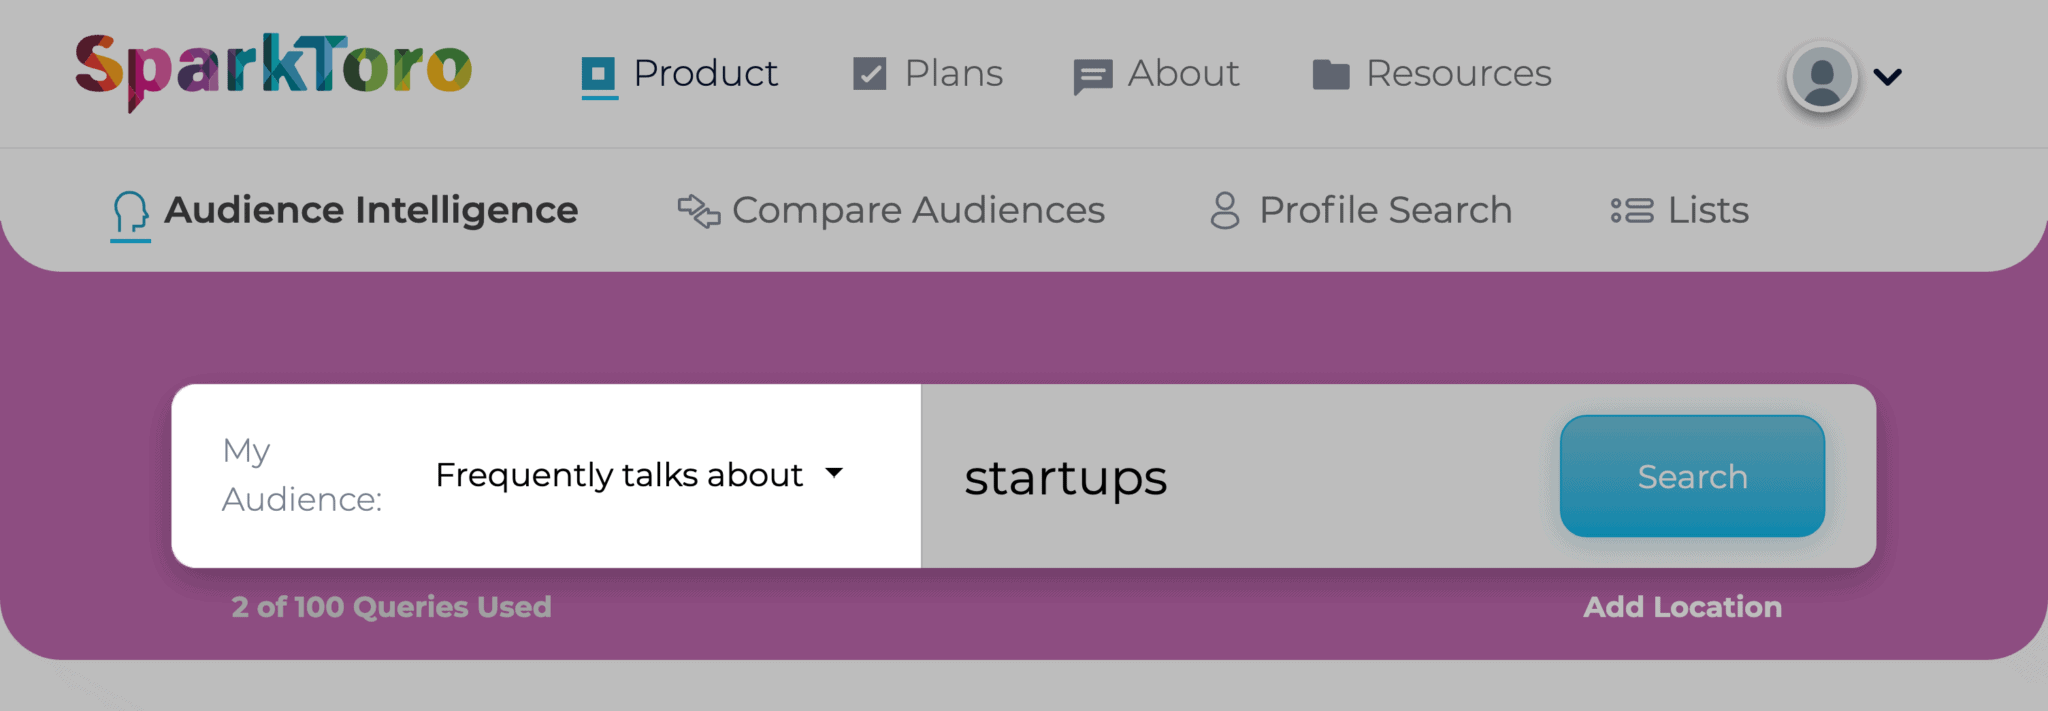This screenshot has height=711, width=2048.
Task: Switch to the Profile Search tab
Action: [1385, 210]
